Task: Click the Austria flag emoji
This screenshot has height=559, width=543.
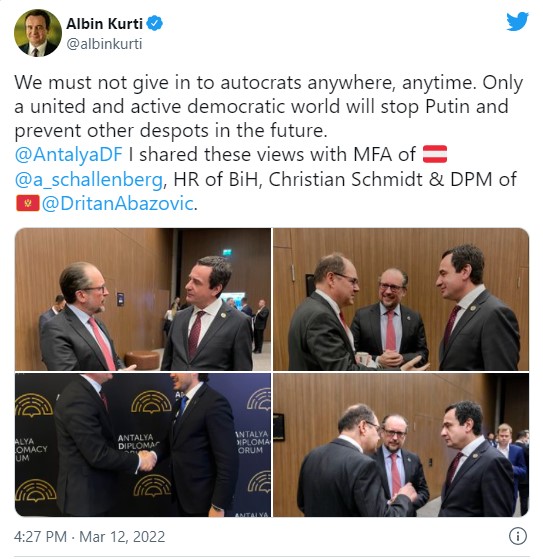Action: (x=435, y=154)
